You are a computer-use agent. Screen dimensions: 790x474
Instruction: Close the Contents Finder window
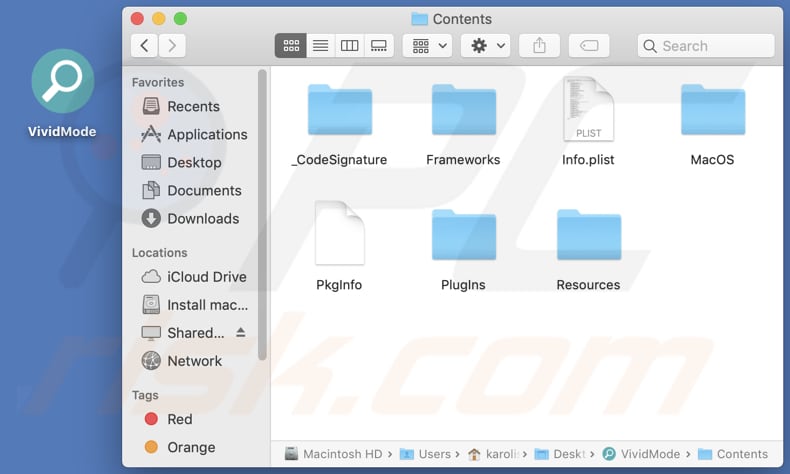137,19
